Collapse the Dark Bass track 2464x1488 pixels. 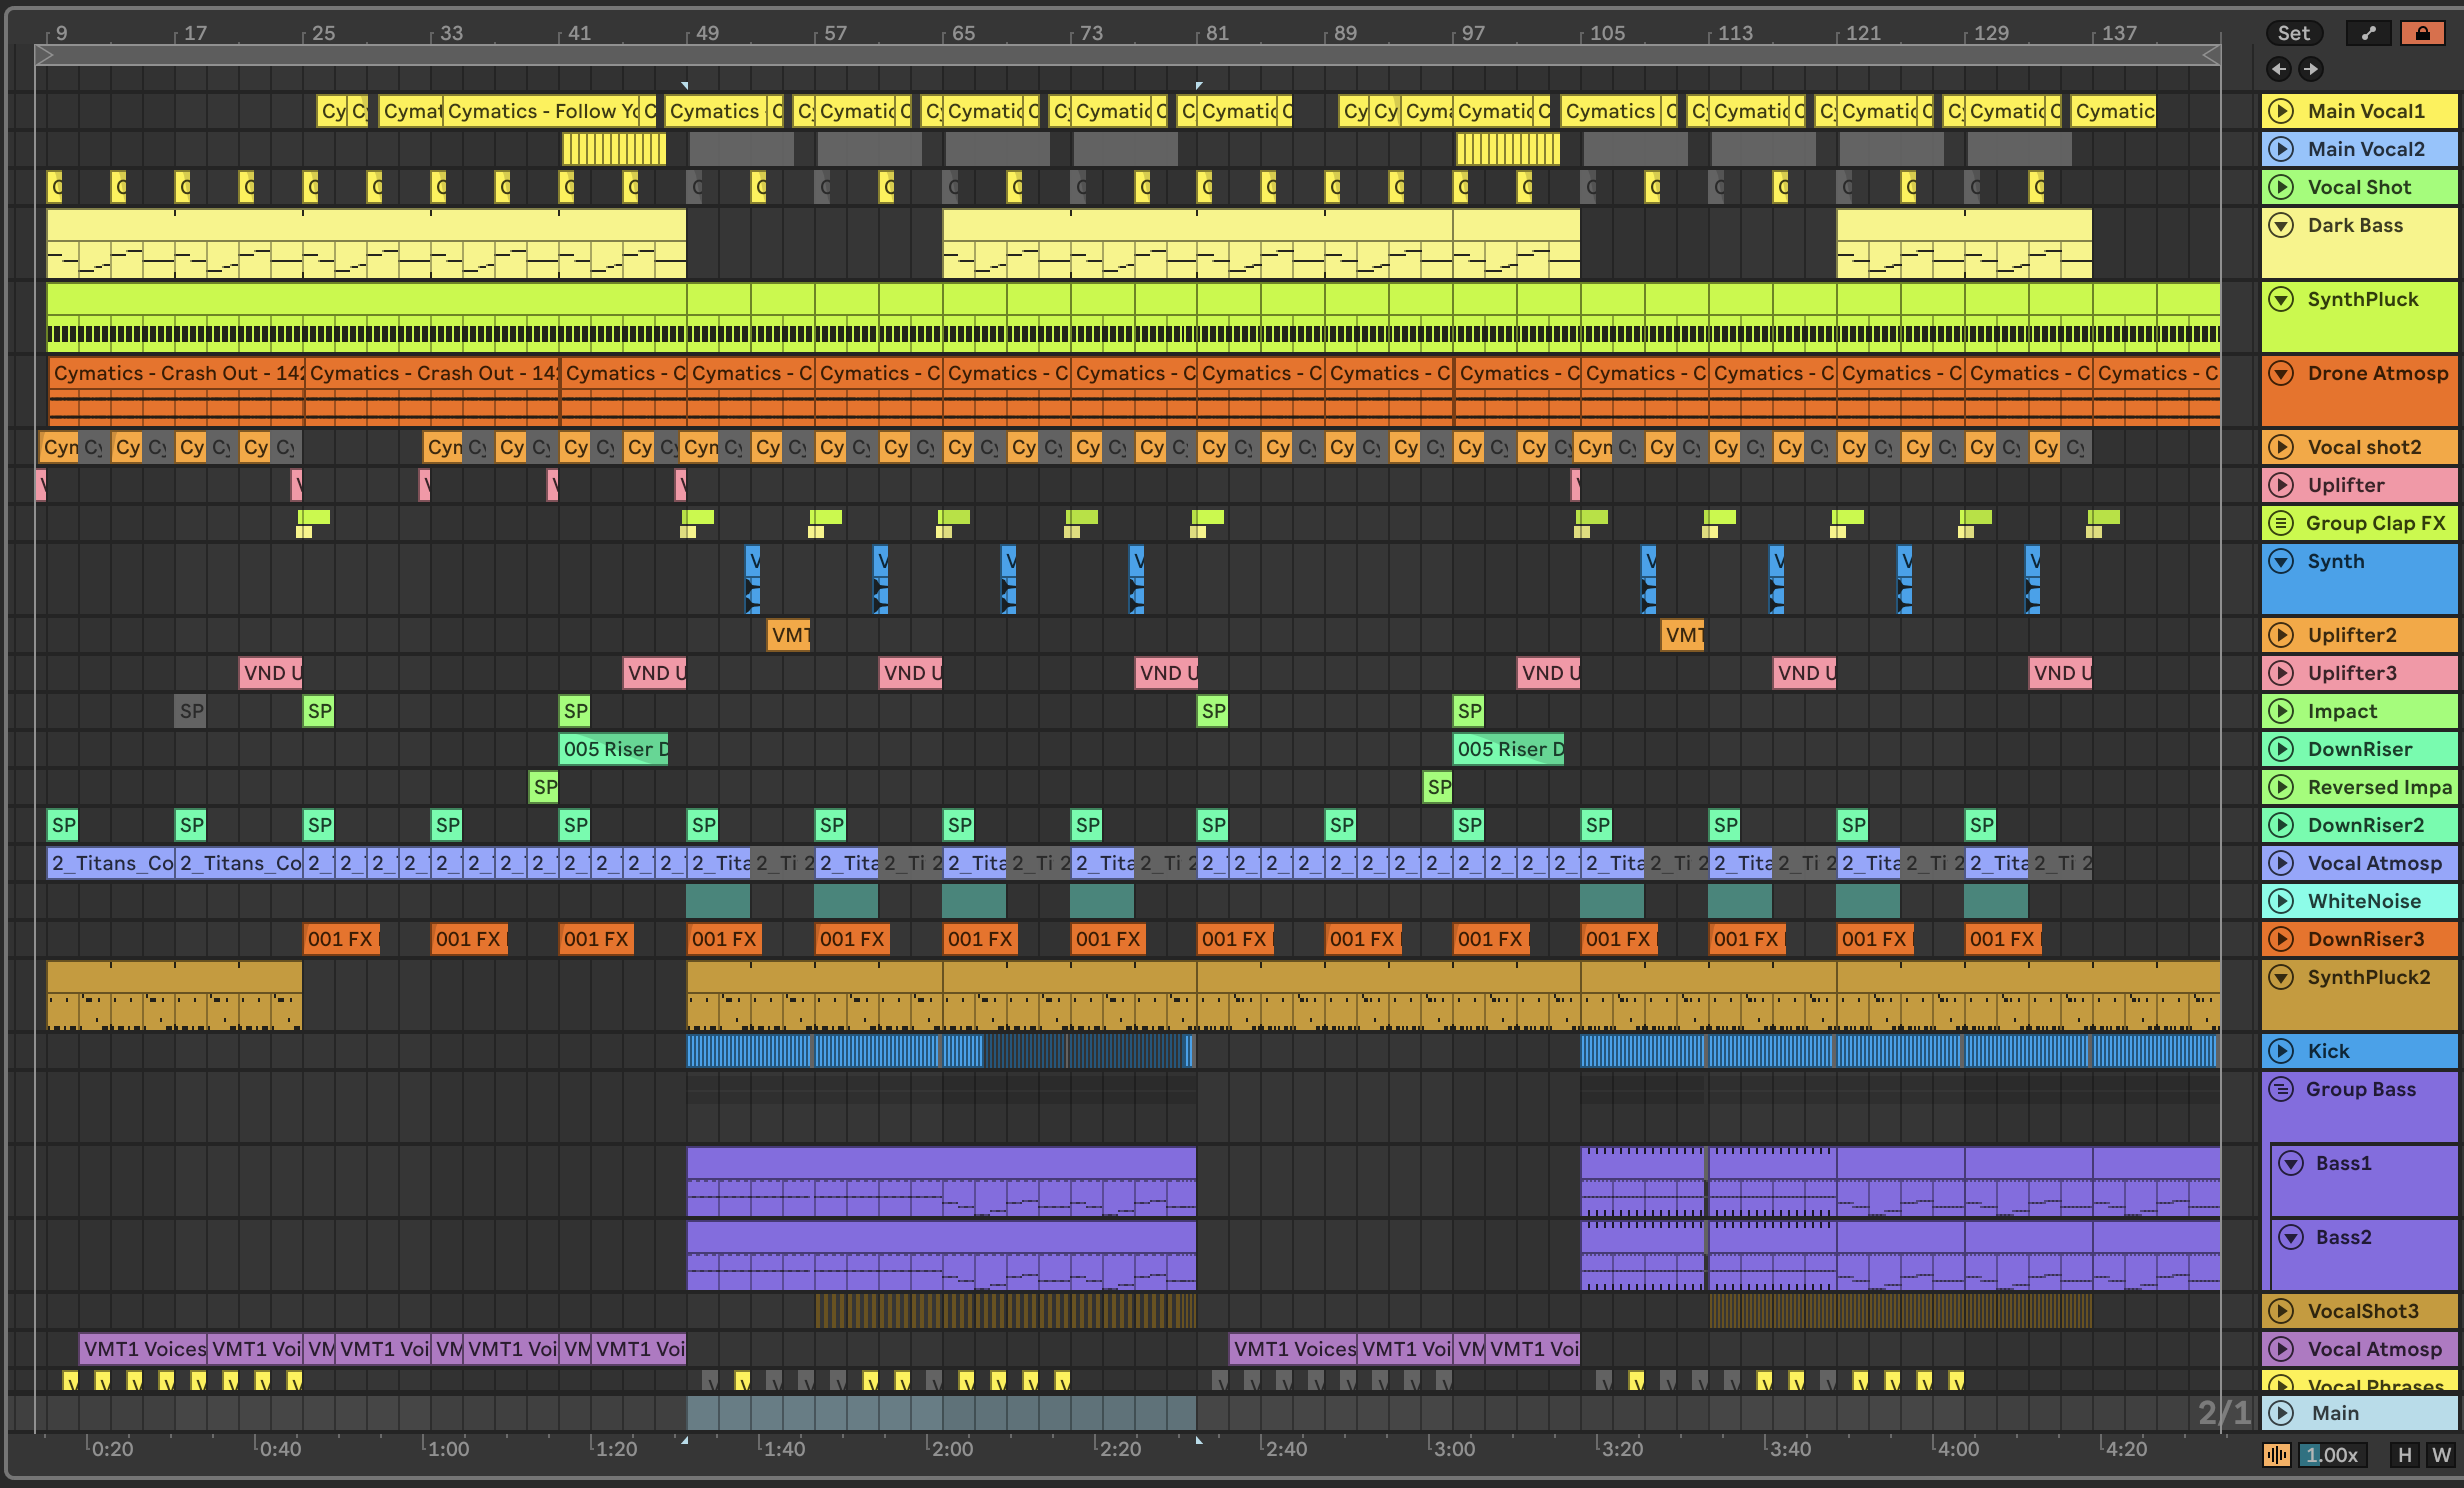click(2281, 225)
